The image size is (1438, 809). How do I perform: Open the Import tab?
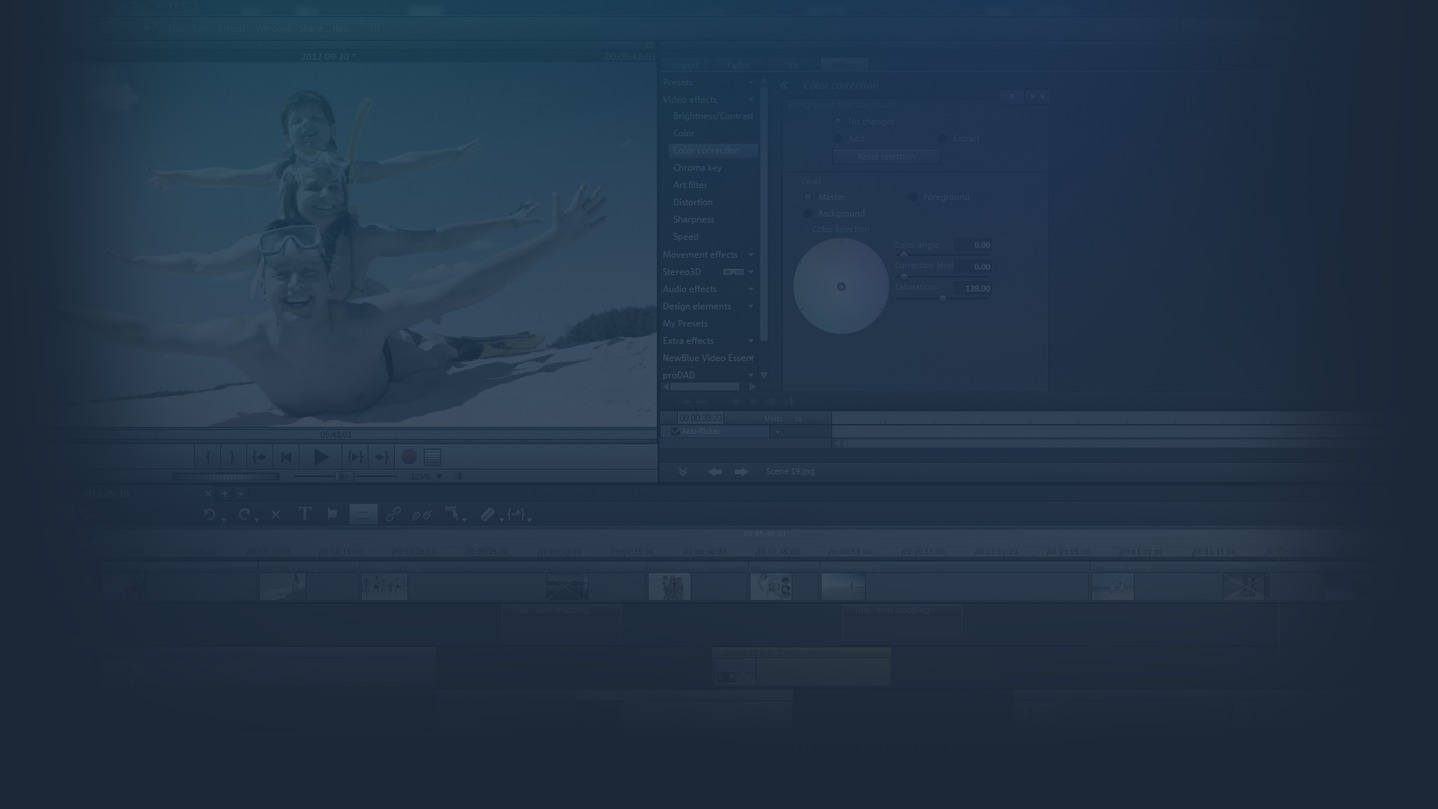[685, 65]
